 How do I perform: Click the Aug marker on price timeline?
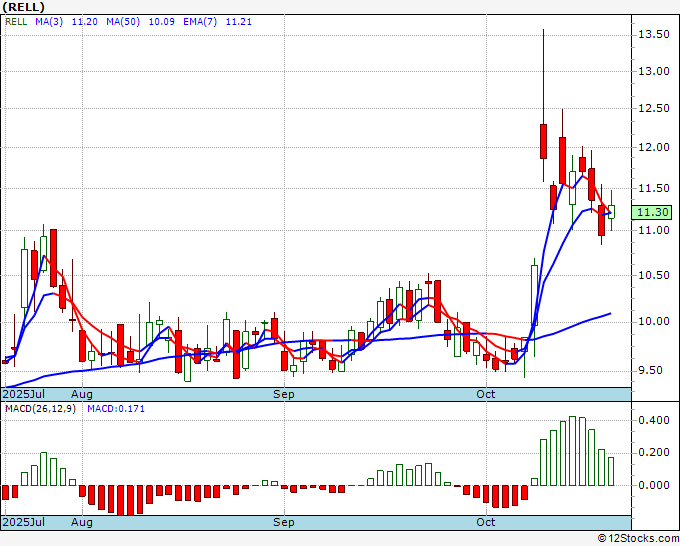pyautogui.click(x=82, y=394)
